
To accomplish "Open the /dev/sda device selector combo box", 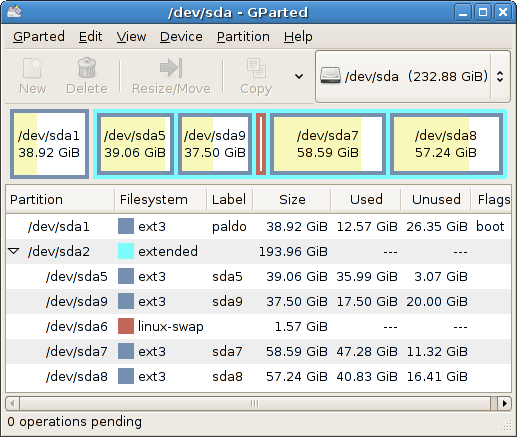I will tap(413, 76).
